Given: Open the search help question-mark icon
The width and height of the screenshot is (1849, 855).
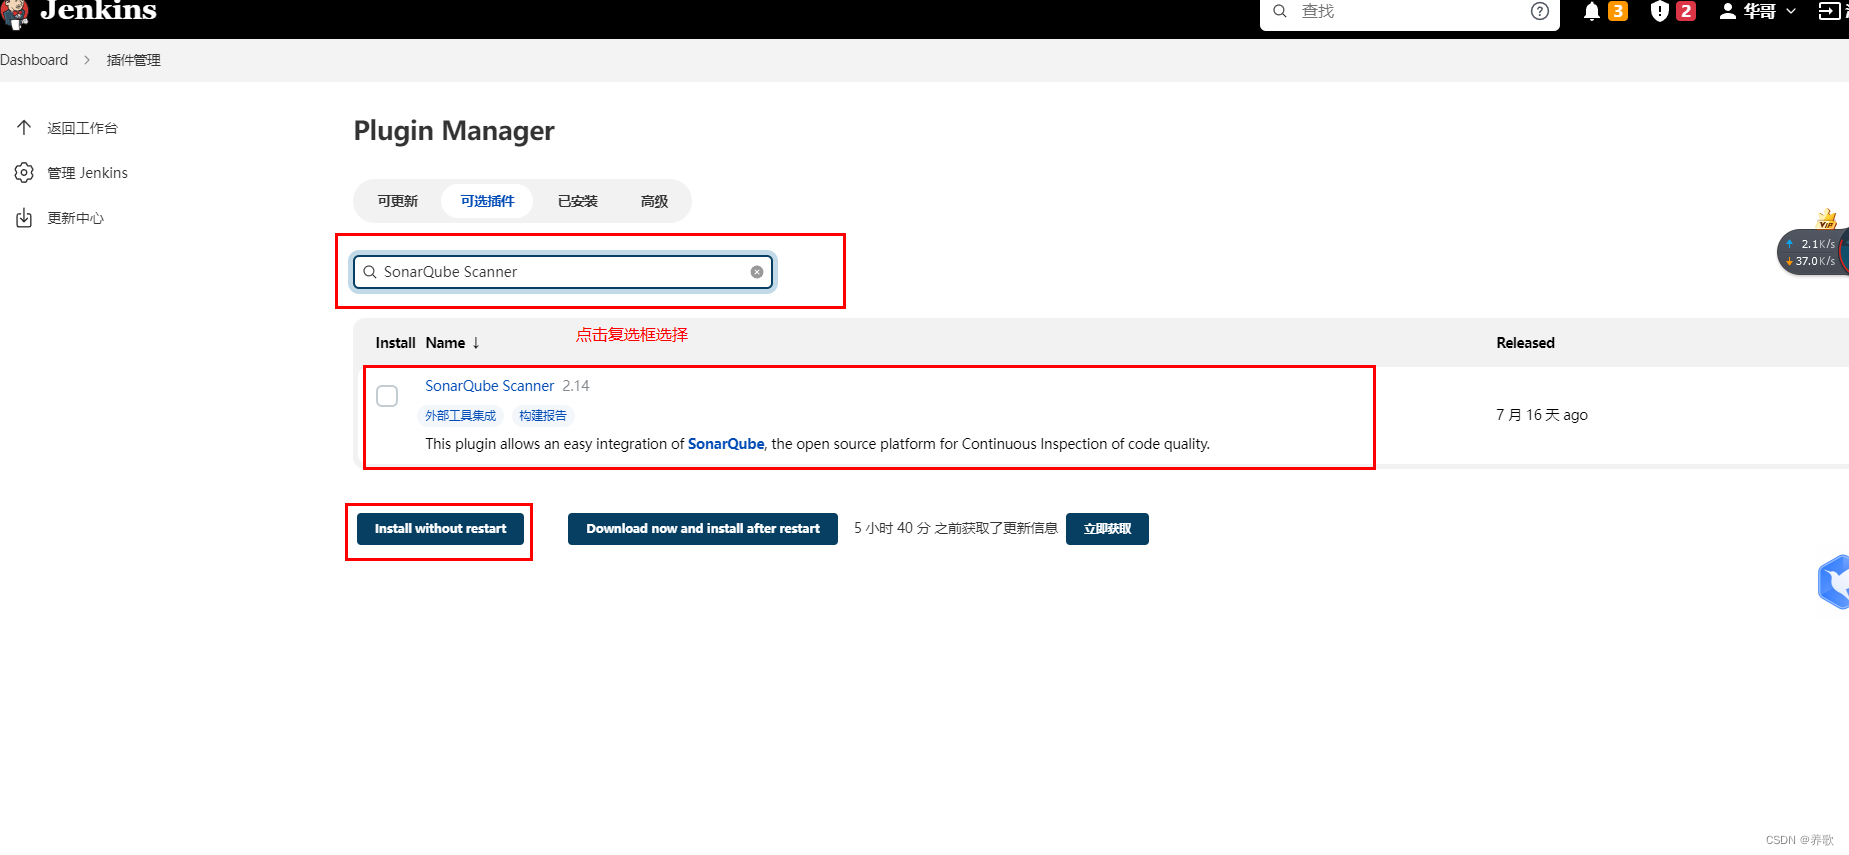Looking at the screenshot, I should point(1540,11).
